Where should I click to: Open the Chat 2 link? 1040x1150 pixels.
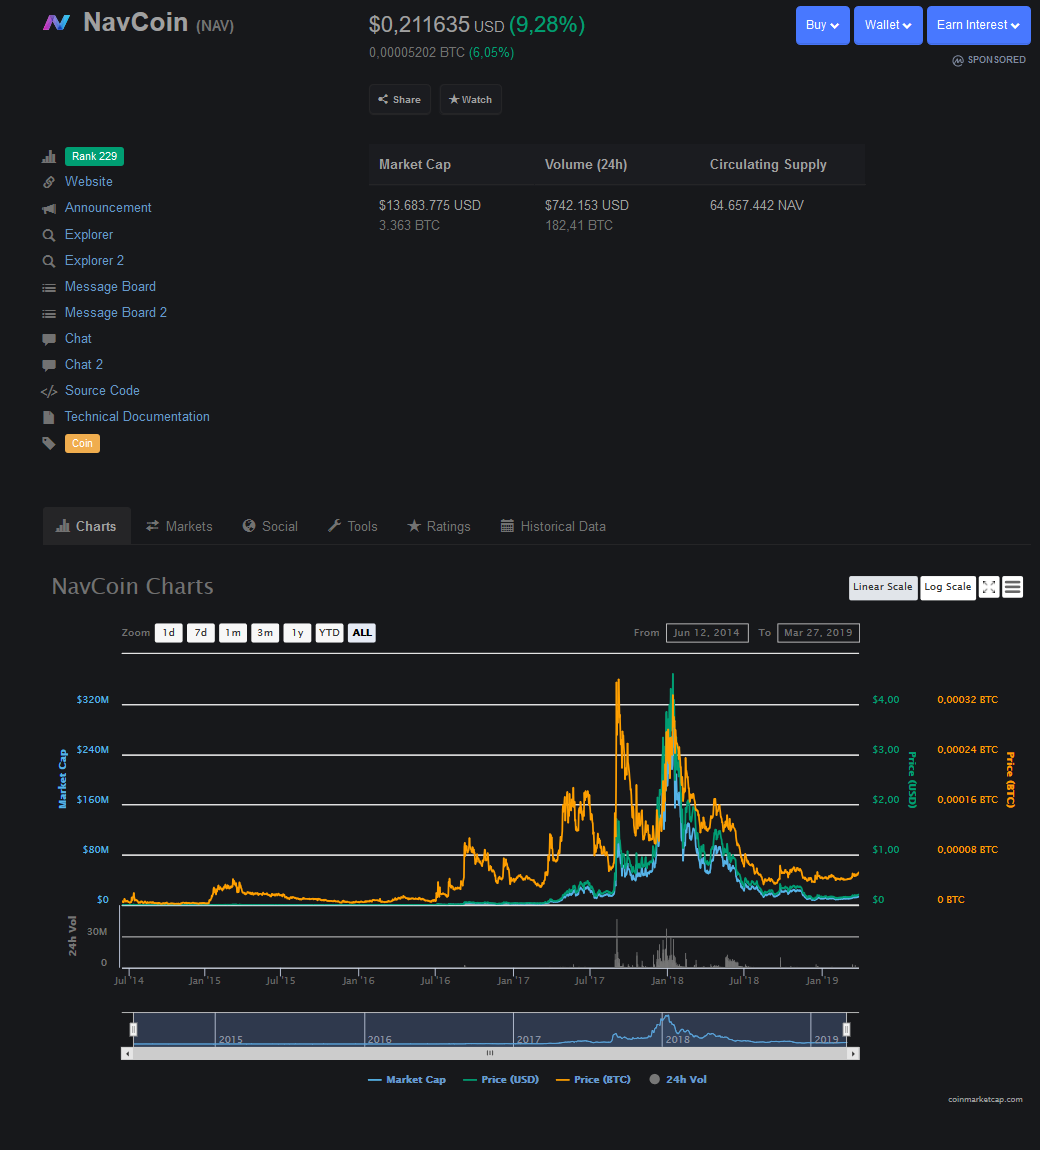(84, 365)
